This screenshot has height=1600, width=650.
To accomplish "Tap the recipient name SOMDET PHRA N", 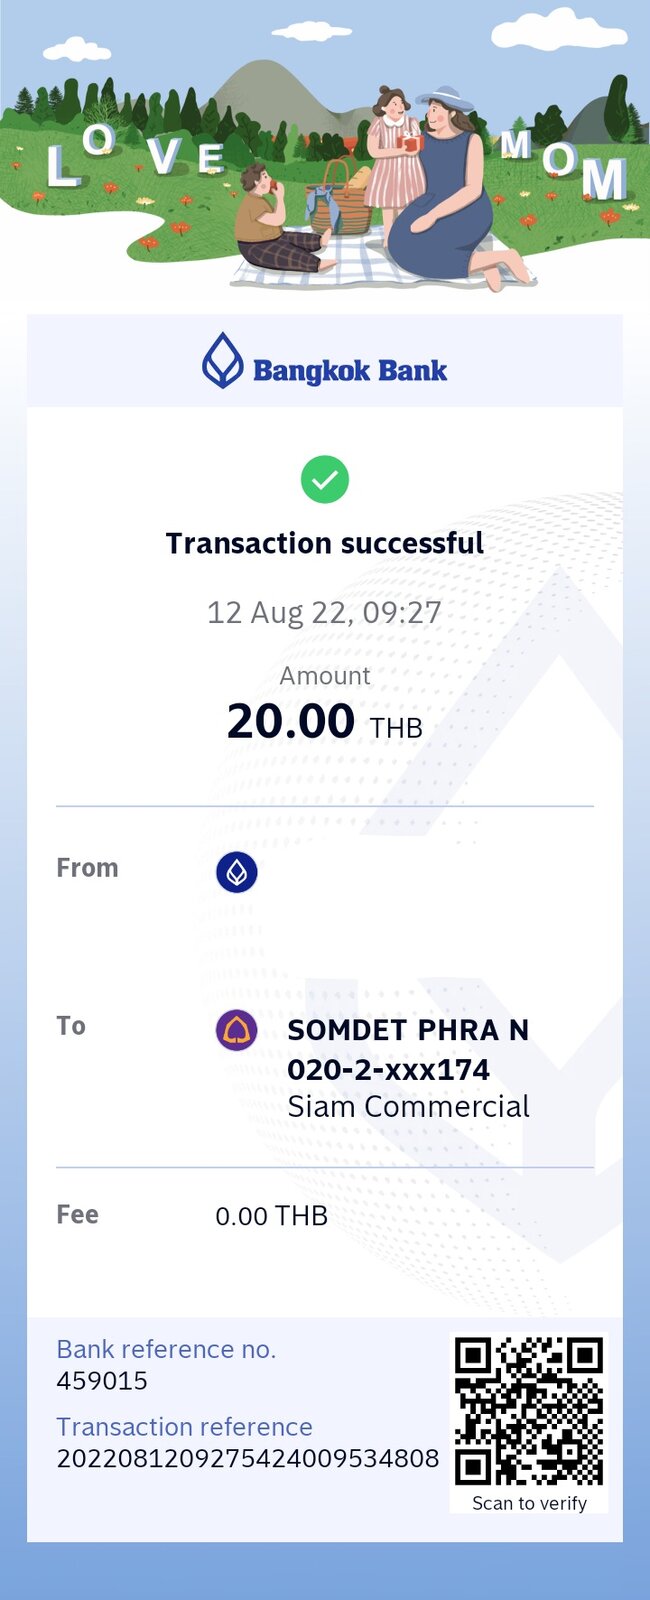I will [408, 1030].
